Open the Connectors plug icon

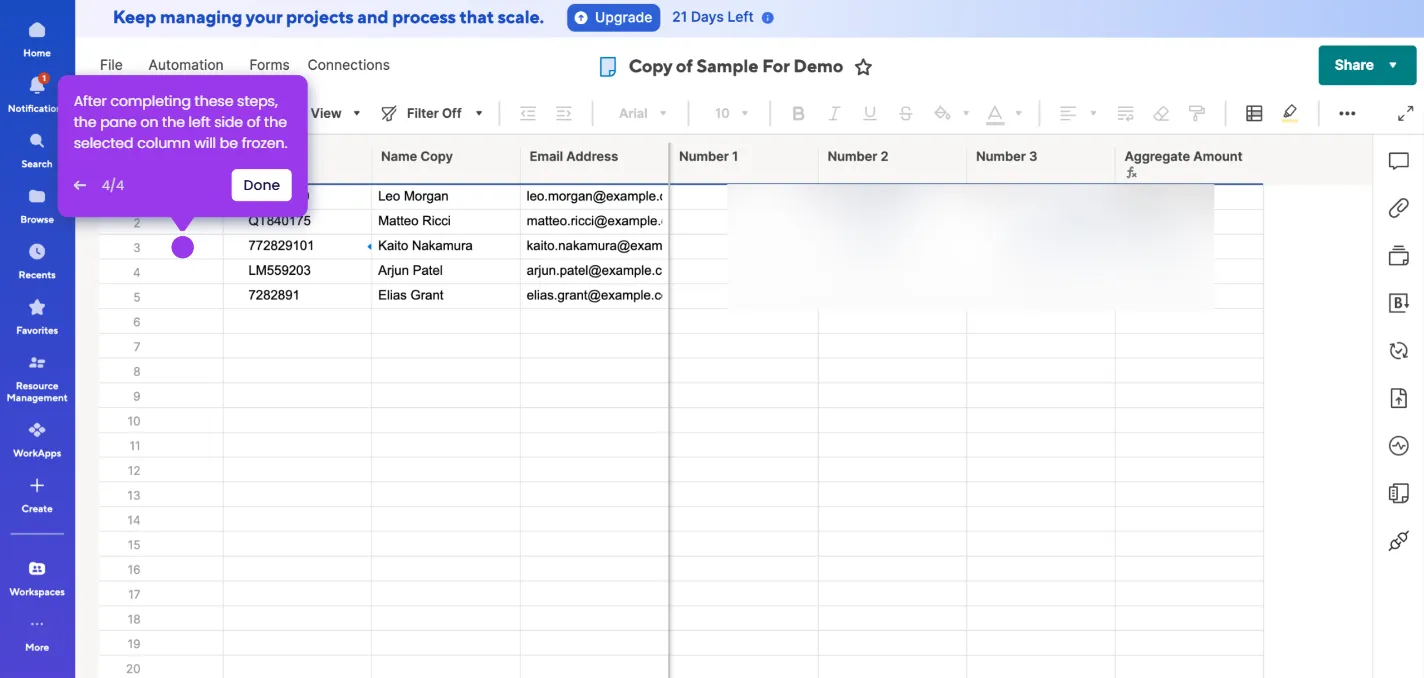(x=1399, y=541)
